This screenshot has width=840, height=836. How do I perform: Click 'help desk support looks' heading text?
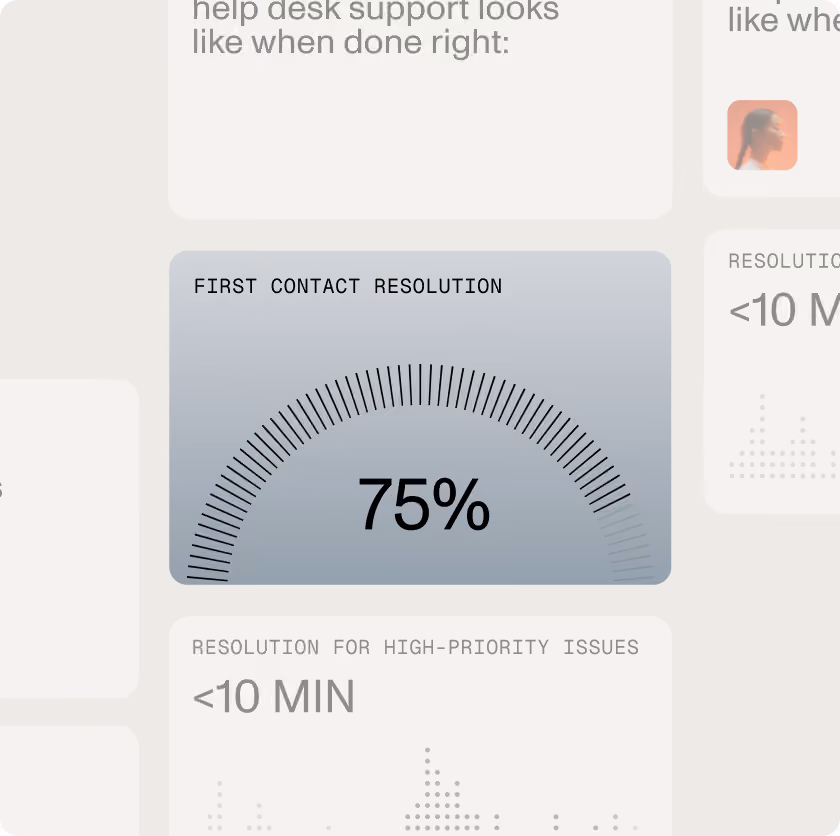[x=376, y=10]
